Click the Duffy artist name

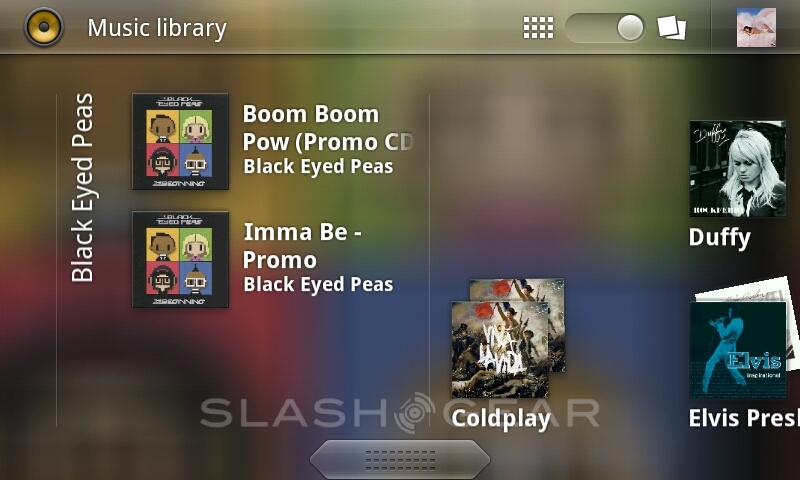click(719, 238)
